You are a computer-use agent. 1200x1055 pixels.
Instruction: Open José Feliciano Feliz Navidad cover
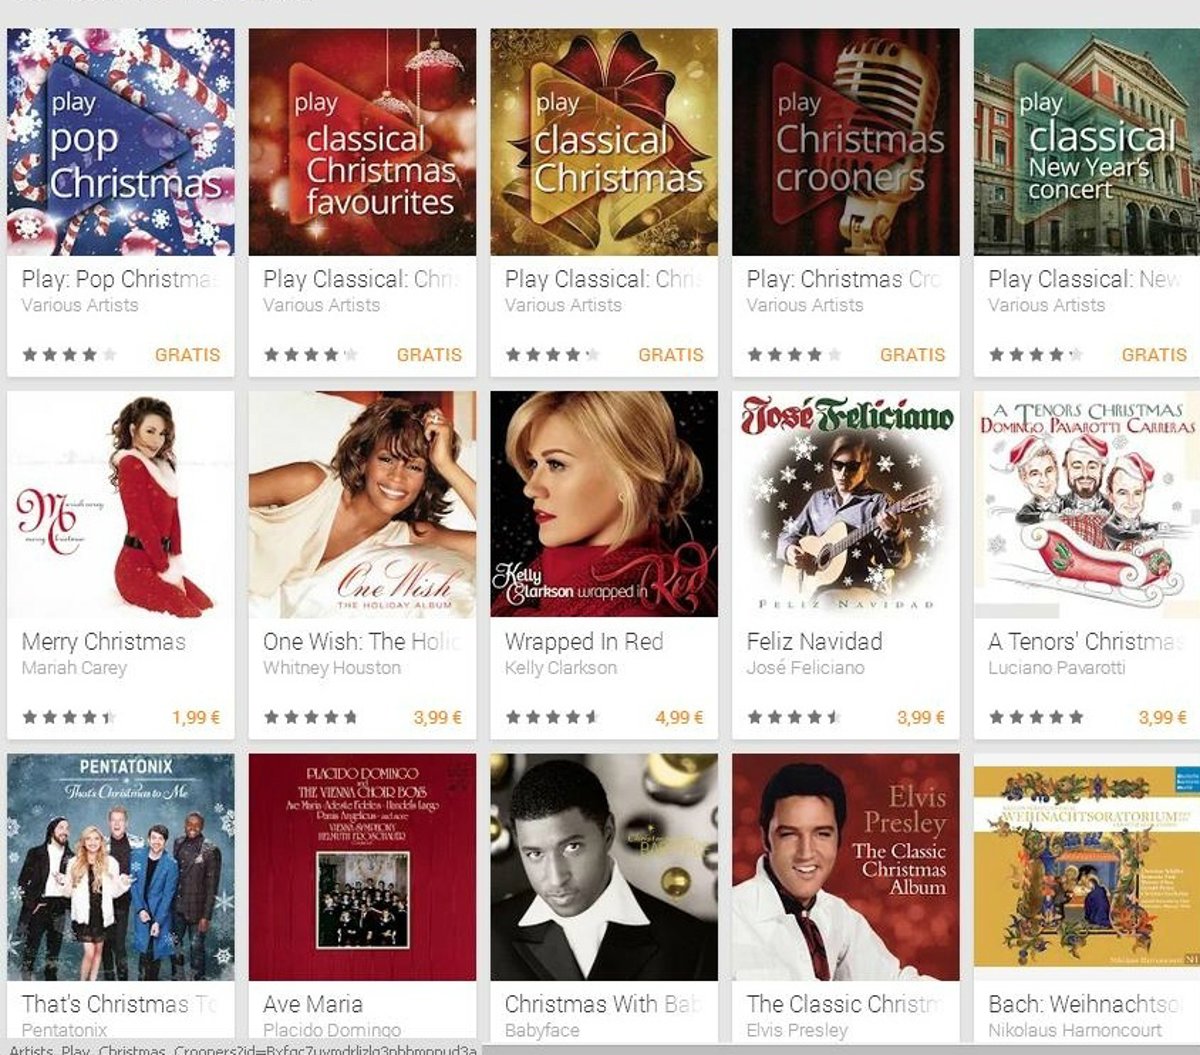(x=846, y=504)
